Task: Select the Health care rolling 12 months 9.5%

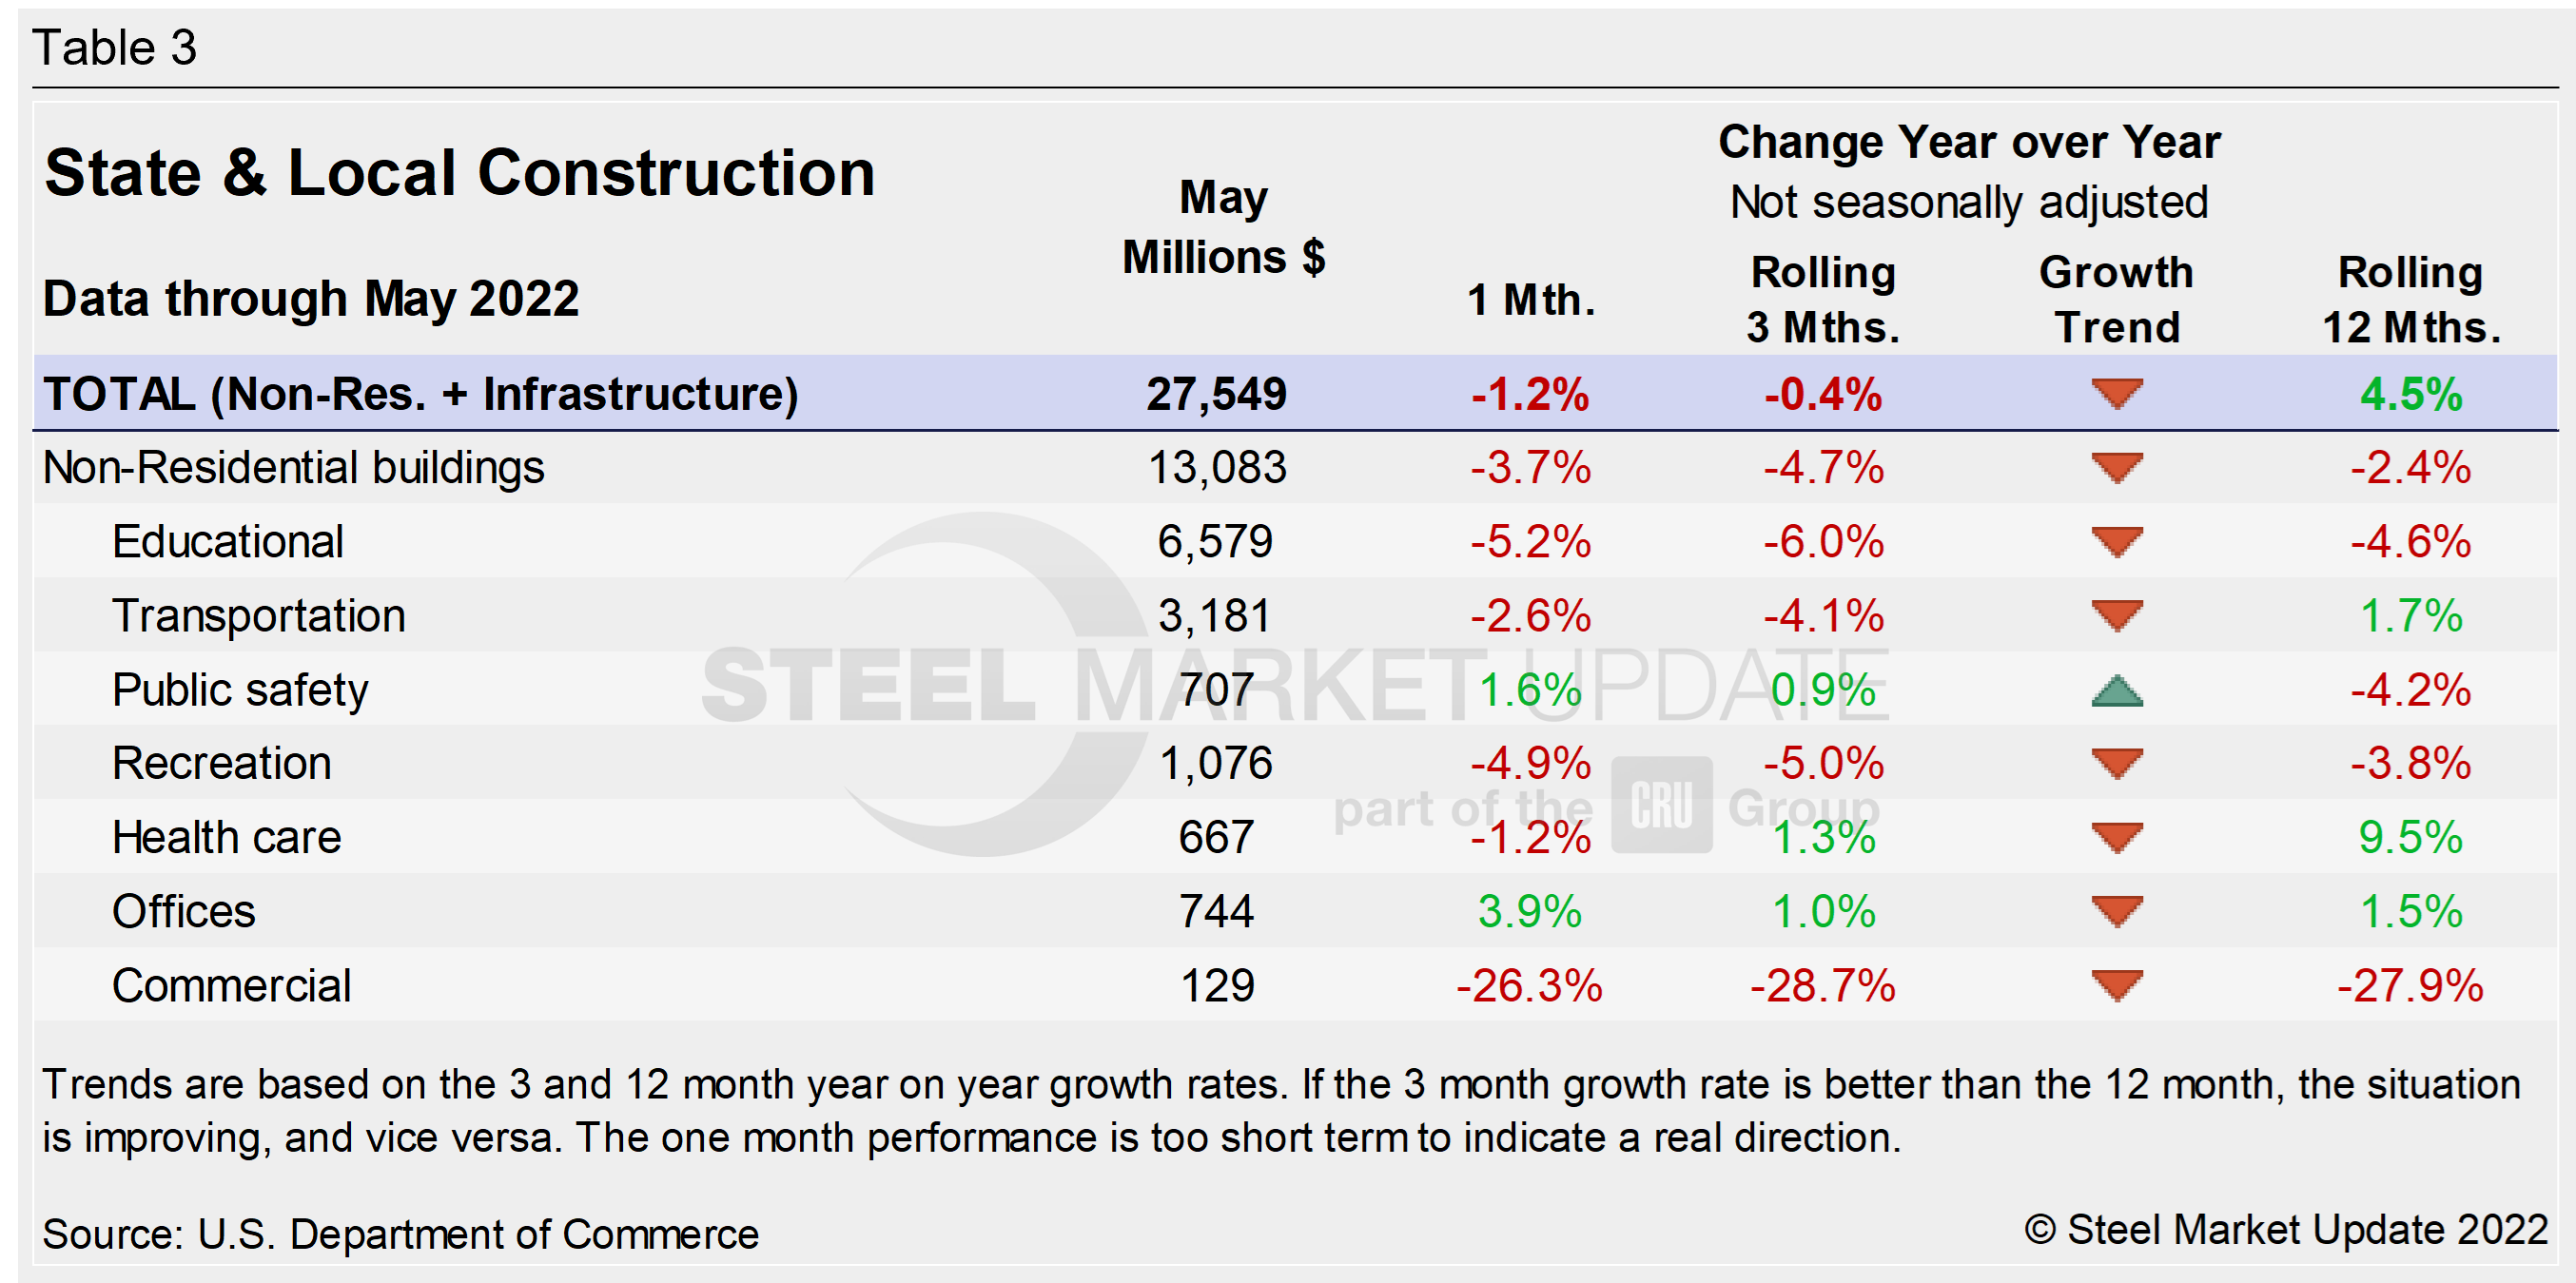Action: click(2410, 838)
